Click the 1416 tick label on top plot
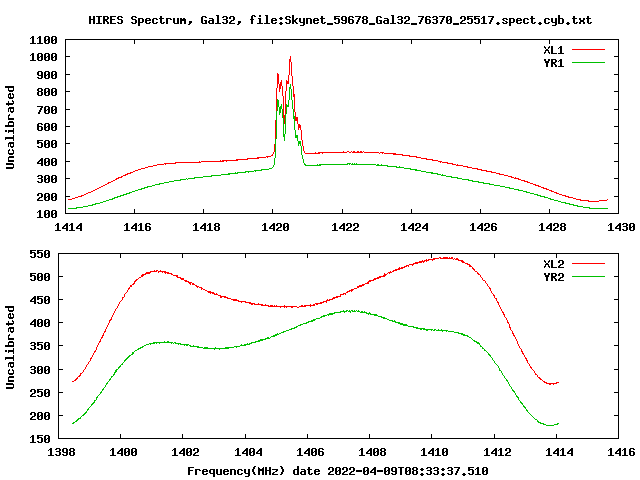Screen dimensions: 640x480 [x=137, y=227]
